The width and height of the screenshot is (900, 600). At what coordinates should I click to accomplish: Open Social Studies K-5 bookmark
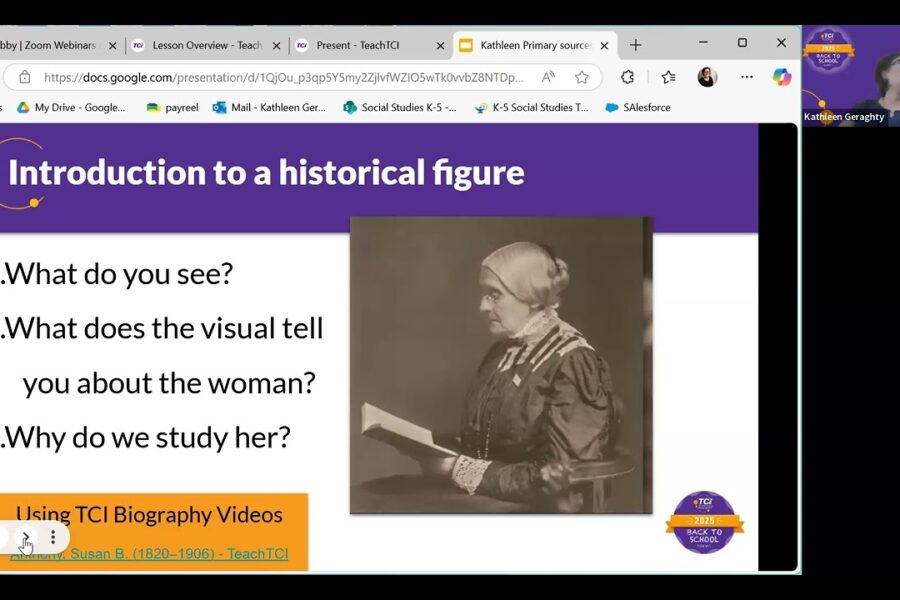pos(399,107)
